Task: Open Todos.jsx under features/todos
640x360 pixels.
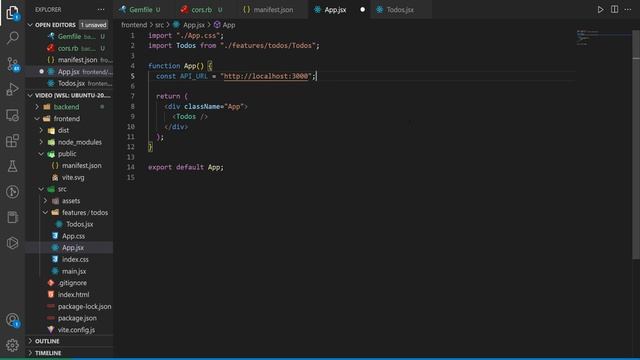Action: (80, 224)
